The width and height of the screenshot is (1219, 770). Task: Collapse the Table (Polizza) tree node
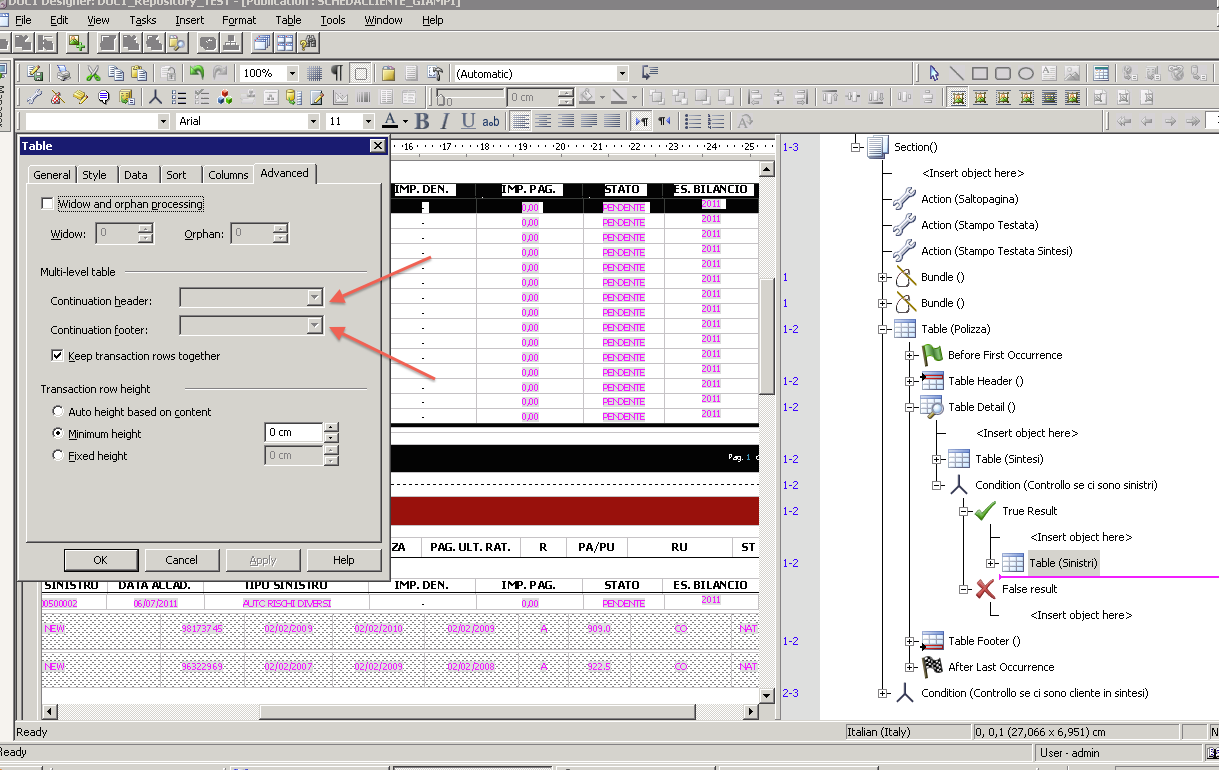point(883,329)
